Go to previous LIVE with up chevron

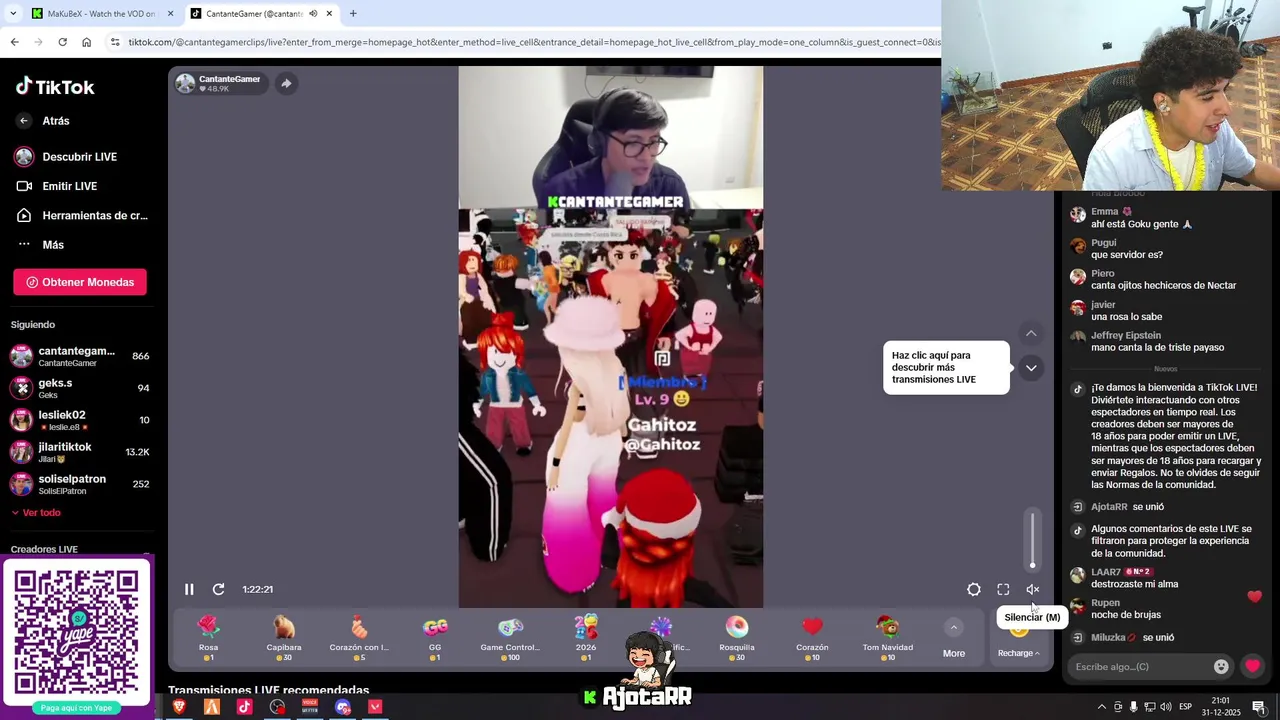coord(1031,334)
